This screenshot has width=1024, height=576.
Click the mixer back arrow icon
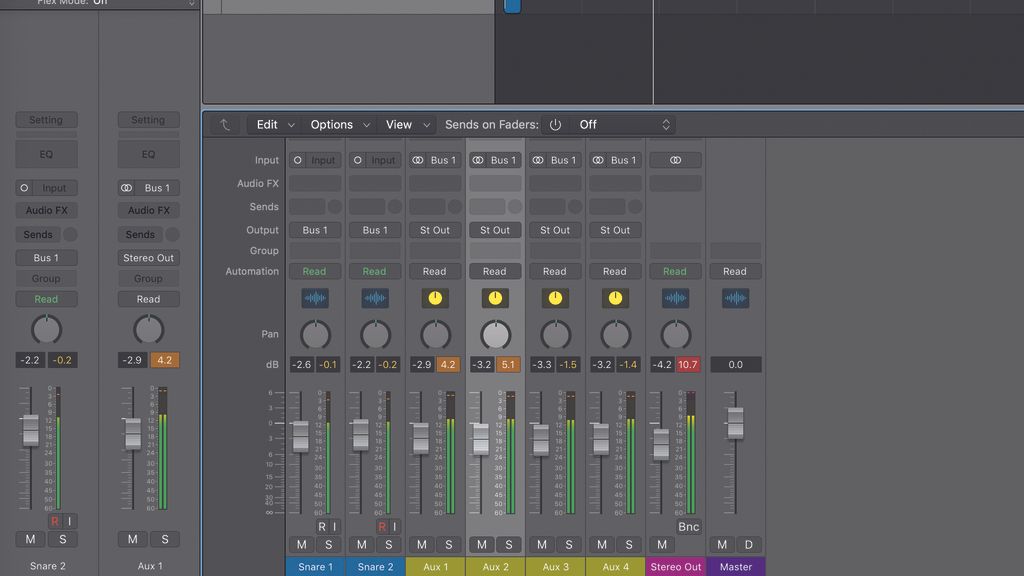click(x=225, y=125)
